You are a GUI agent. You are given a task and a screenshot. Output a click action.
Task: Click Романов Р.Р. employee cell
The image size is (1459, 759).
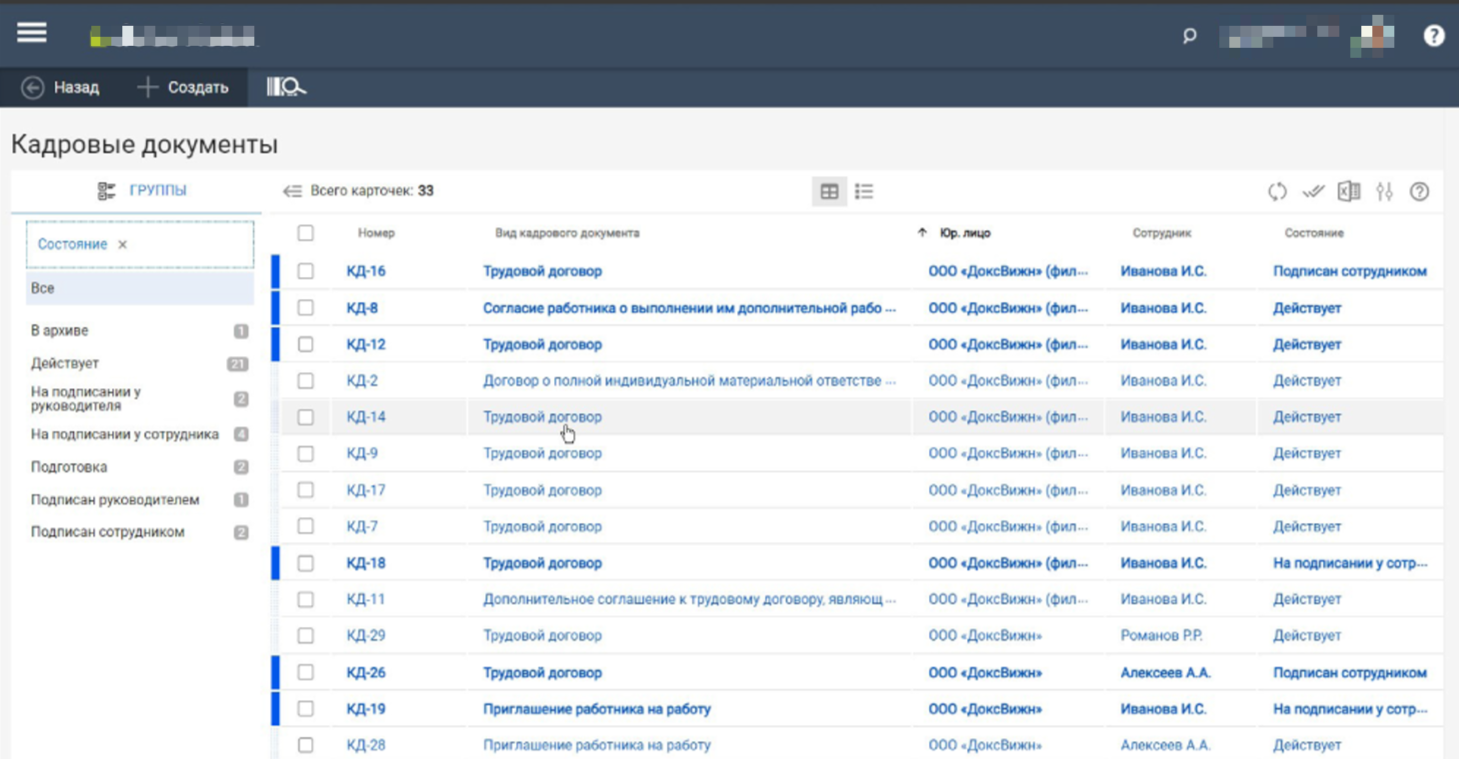(1162, 636)
